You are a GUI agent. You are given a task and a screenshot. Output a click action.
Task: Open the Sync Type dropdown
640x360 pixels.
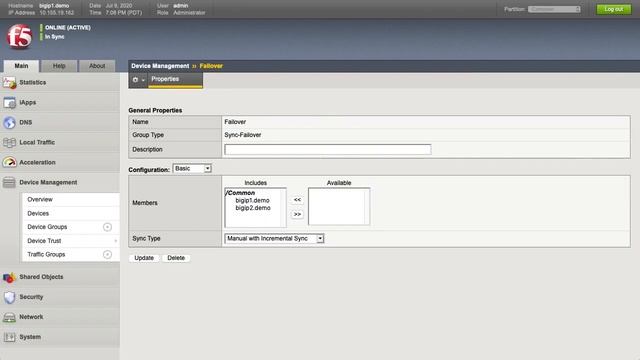274,238
